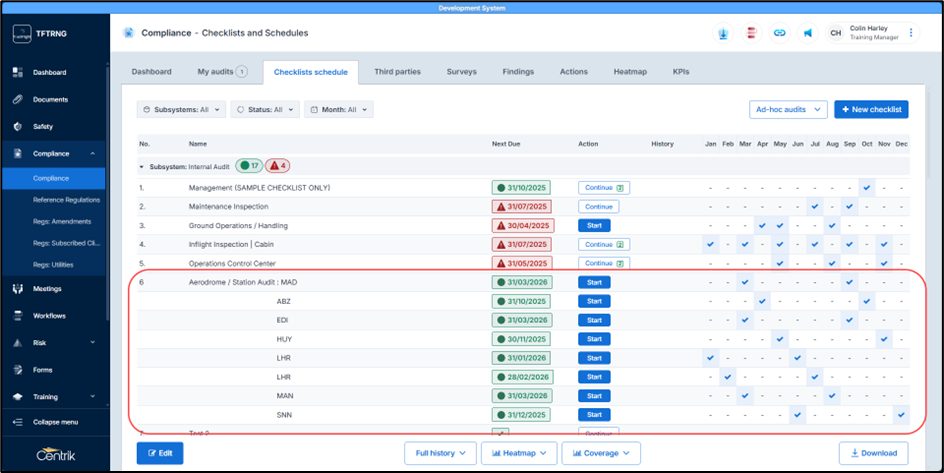
Task: Click the New checklist button
Action: tap(871, 109)
